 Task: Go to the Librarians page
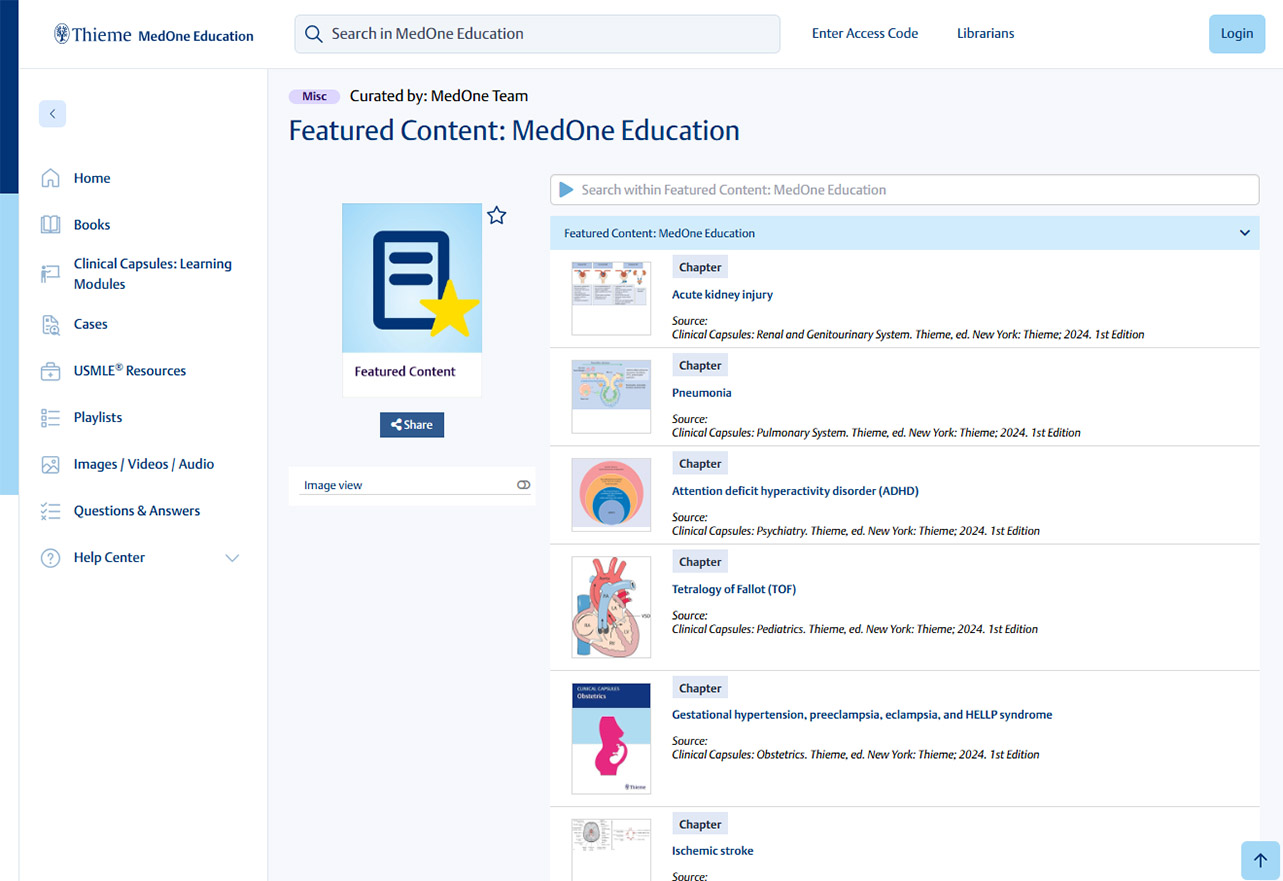[985, 34]
